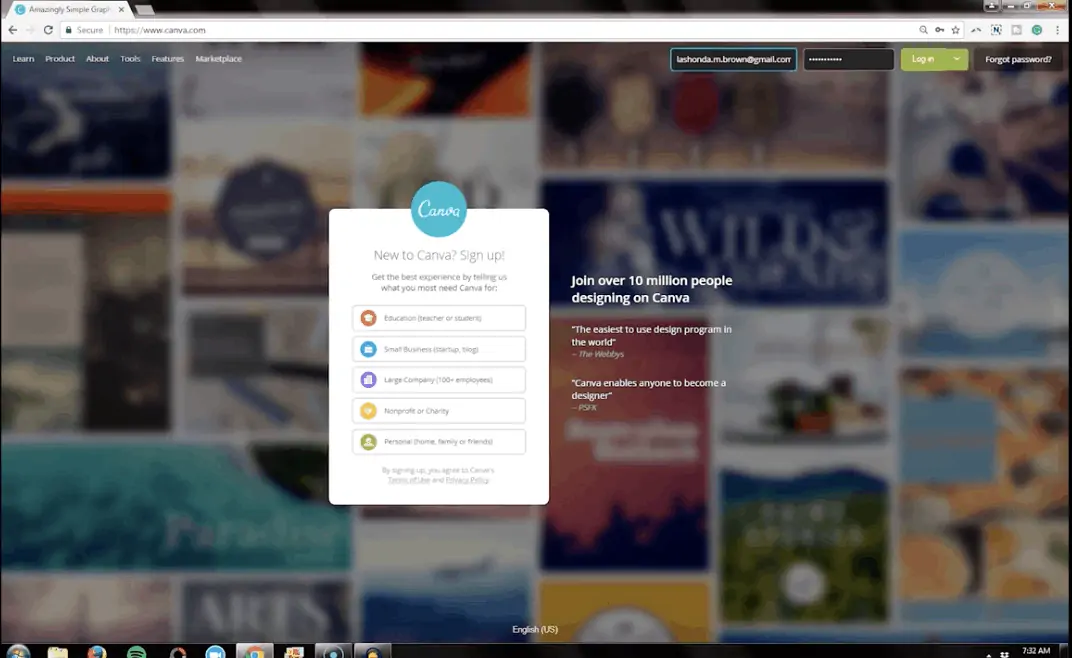
Task: Expand the Log in dropdown arrow
Action: click(x=957, y=60)
